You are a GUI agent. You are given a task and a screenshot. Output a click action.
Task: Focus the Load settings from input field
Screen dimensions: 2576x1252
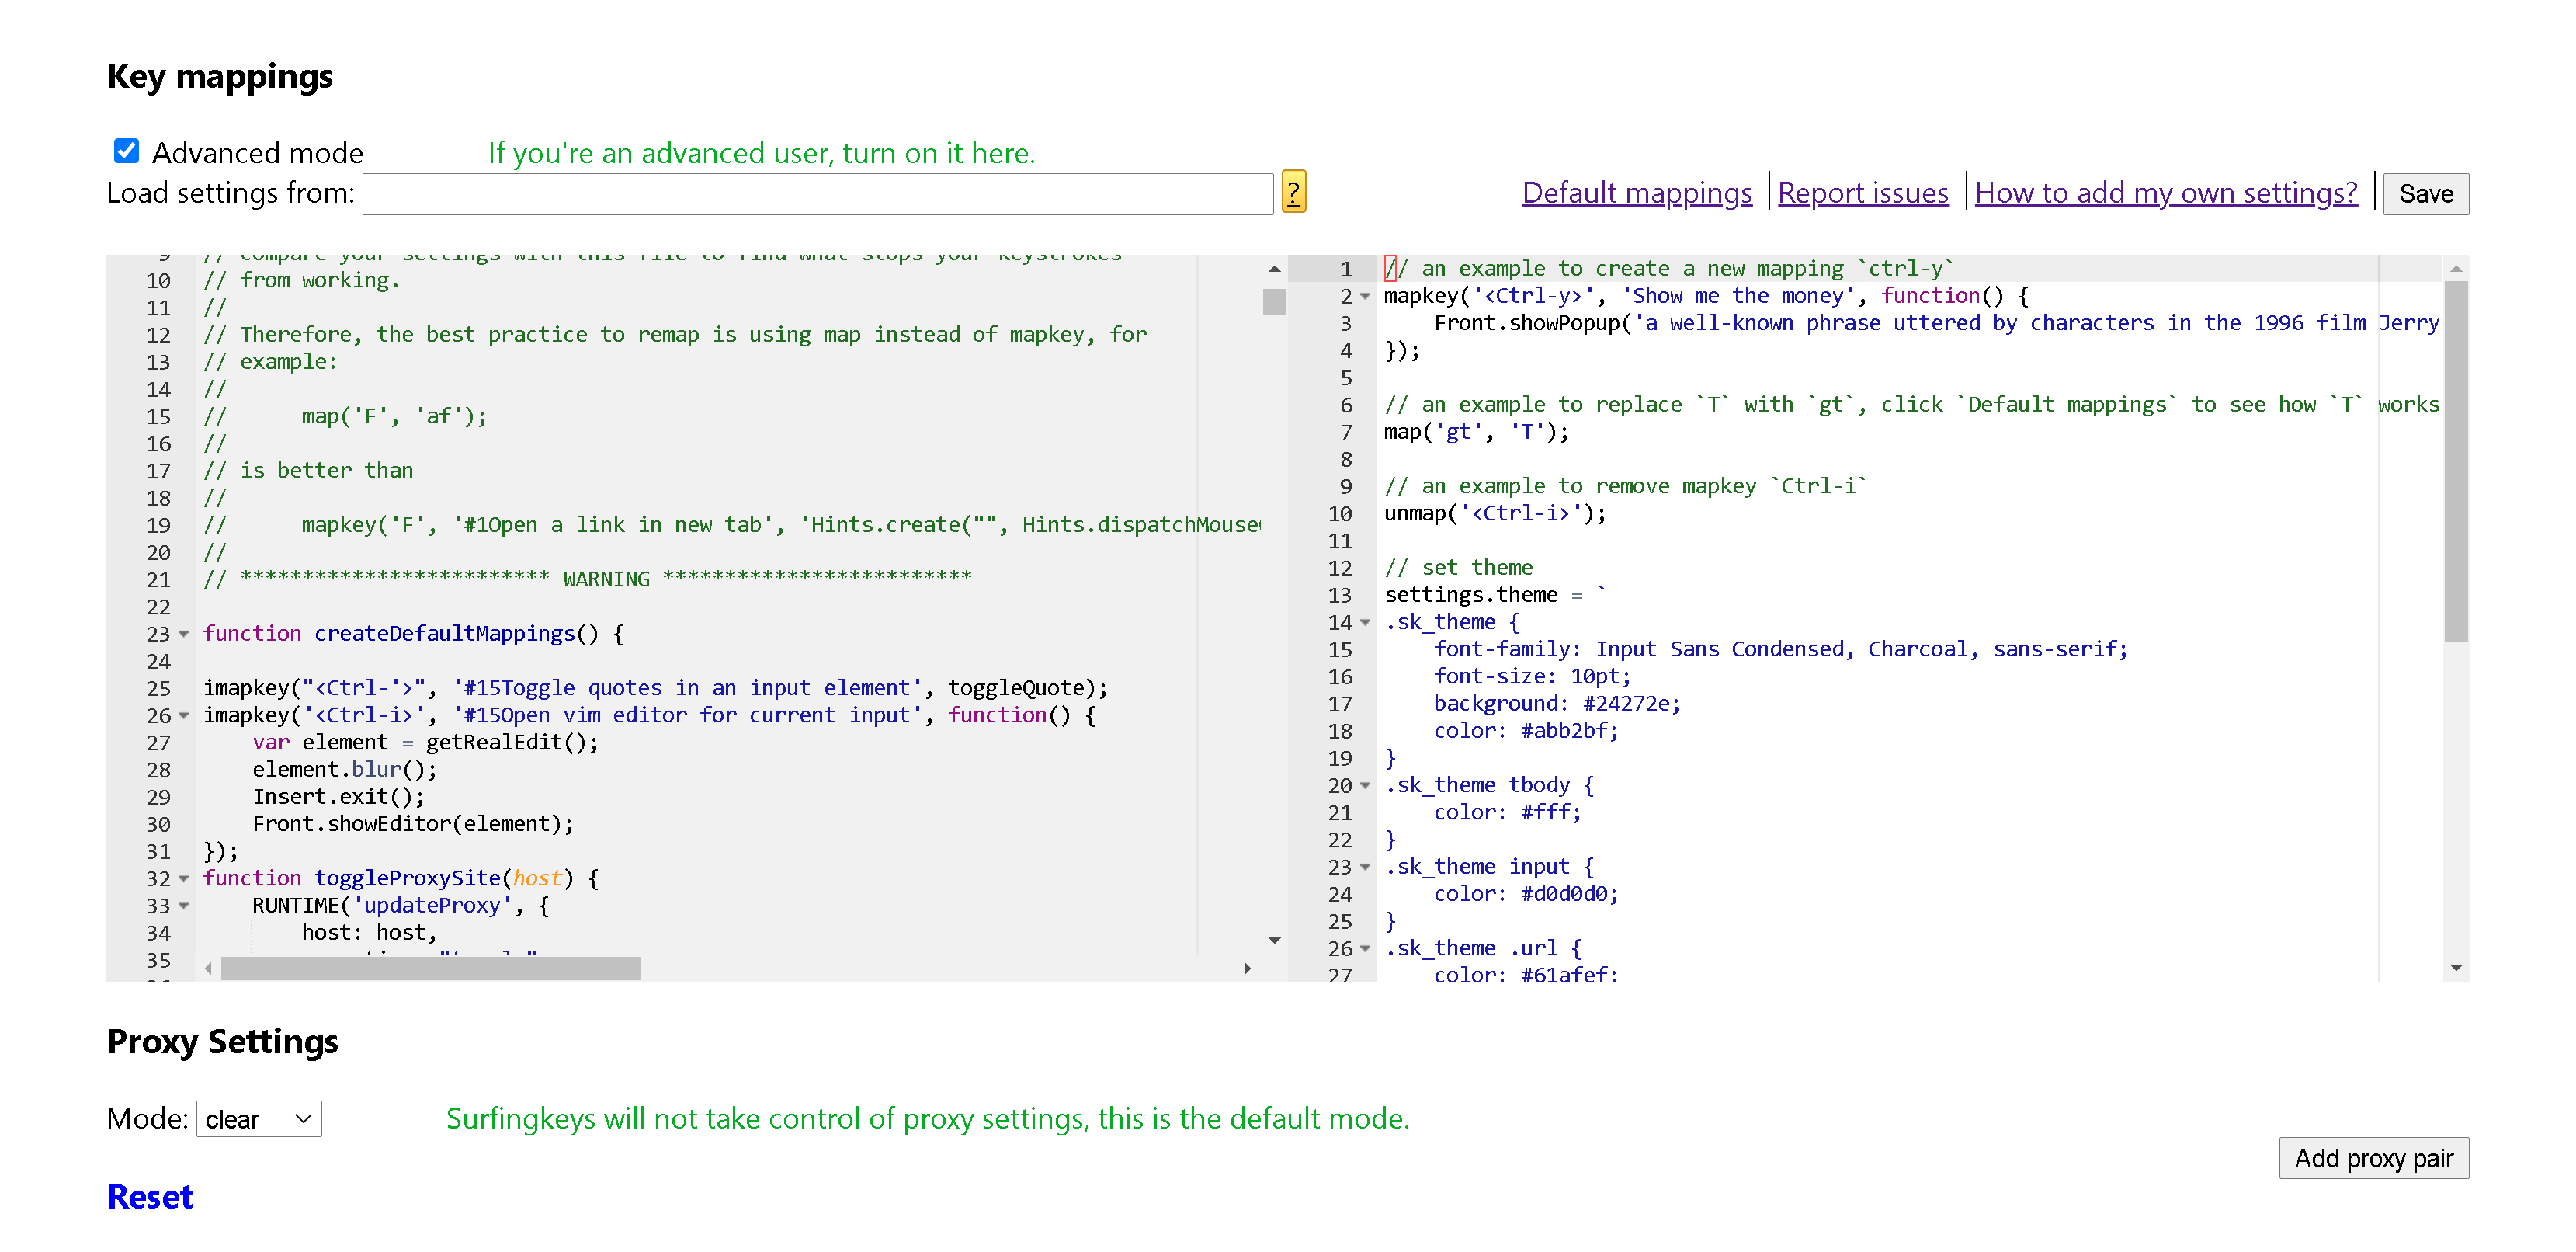point(817,194)
